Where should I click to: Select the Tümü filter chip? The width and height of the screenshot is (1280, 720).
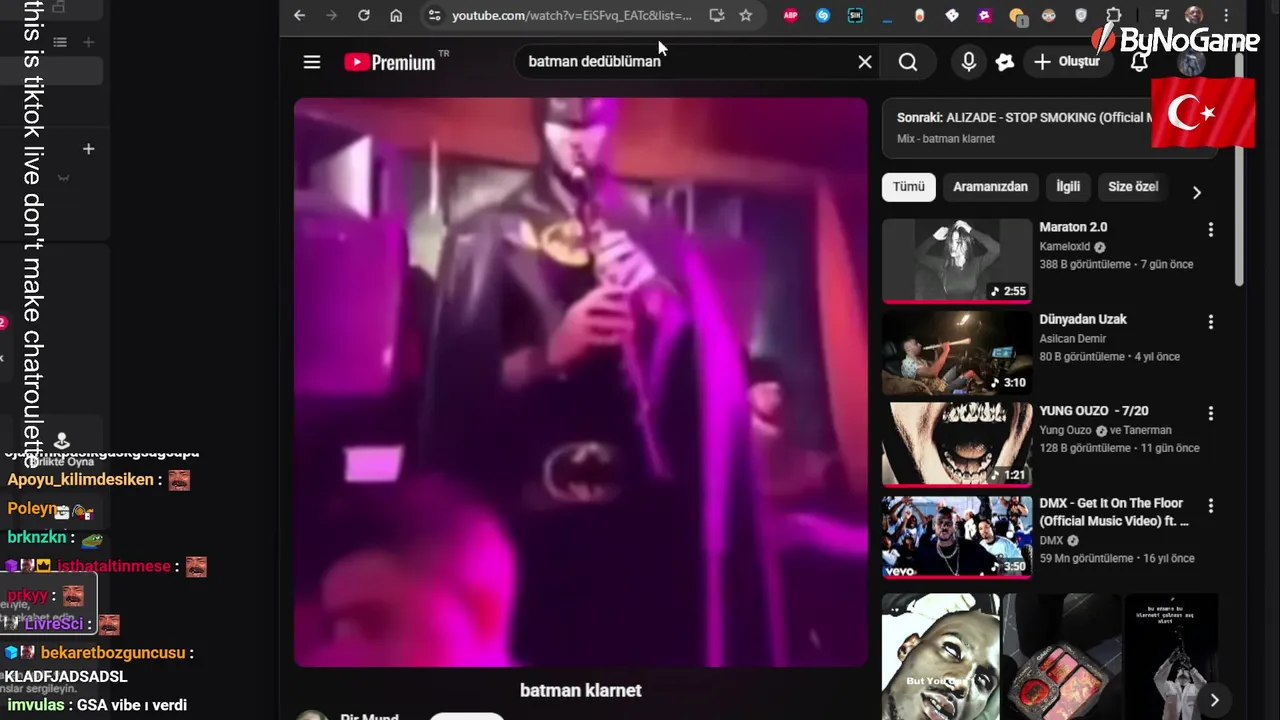tap(909, 187)
